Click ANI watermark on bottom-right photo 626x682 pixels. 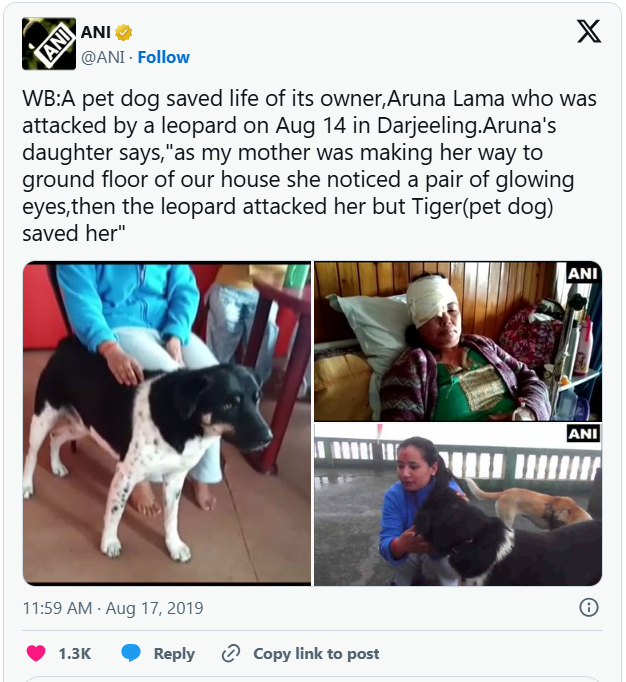[x=583, y=434]
